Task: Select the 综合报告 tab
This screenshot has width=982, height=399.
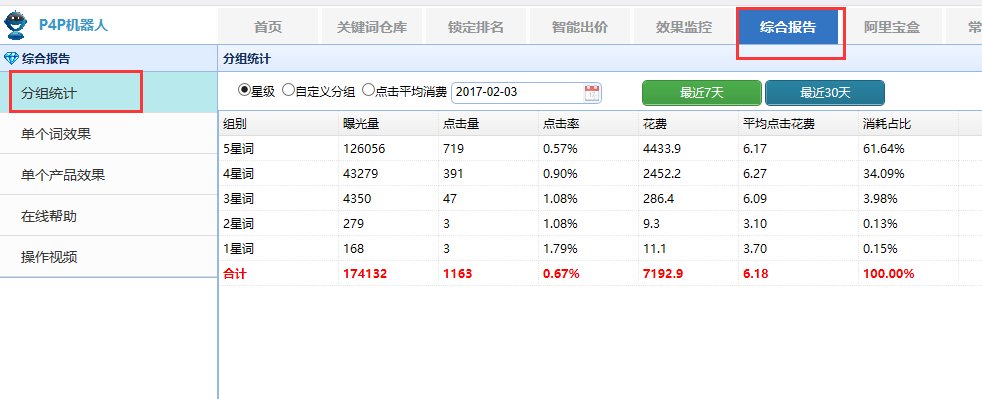Action: click(788, 26)
